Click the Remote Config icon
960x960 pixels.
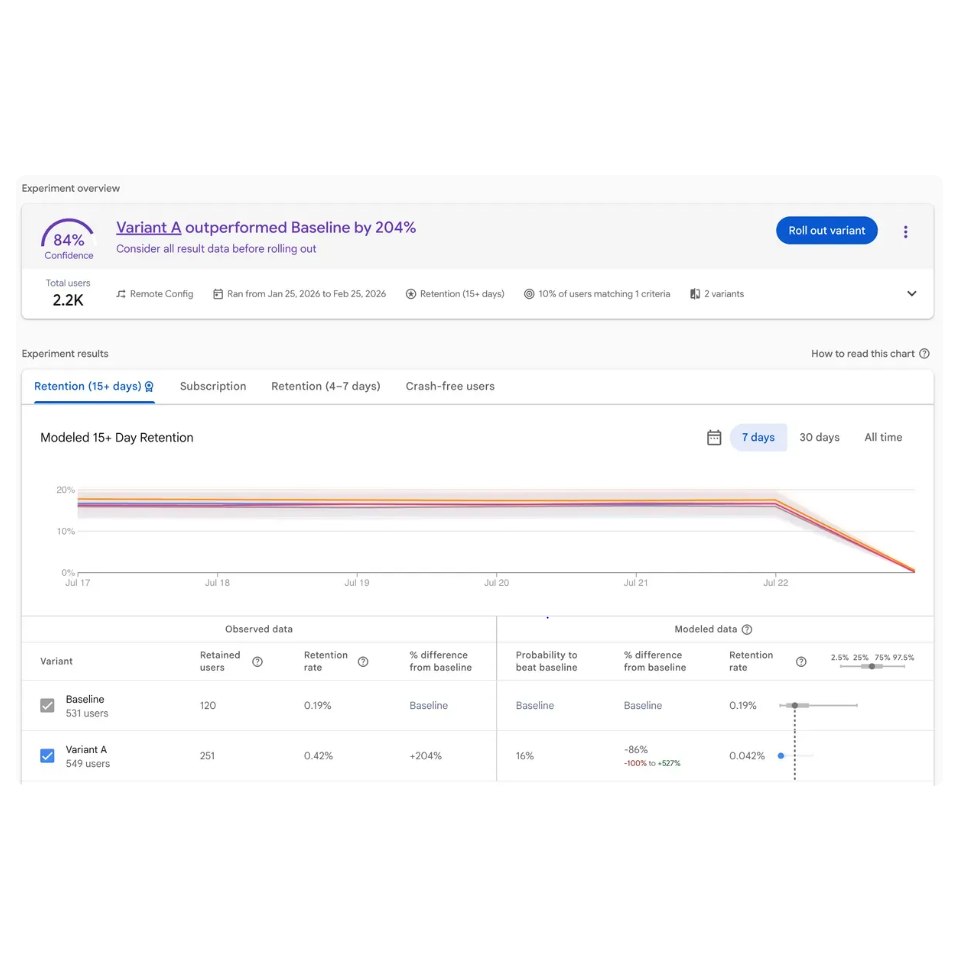pyautogui.click(x=121, y=294)
